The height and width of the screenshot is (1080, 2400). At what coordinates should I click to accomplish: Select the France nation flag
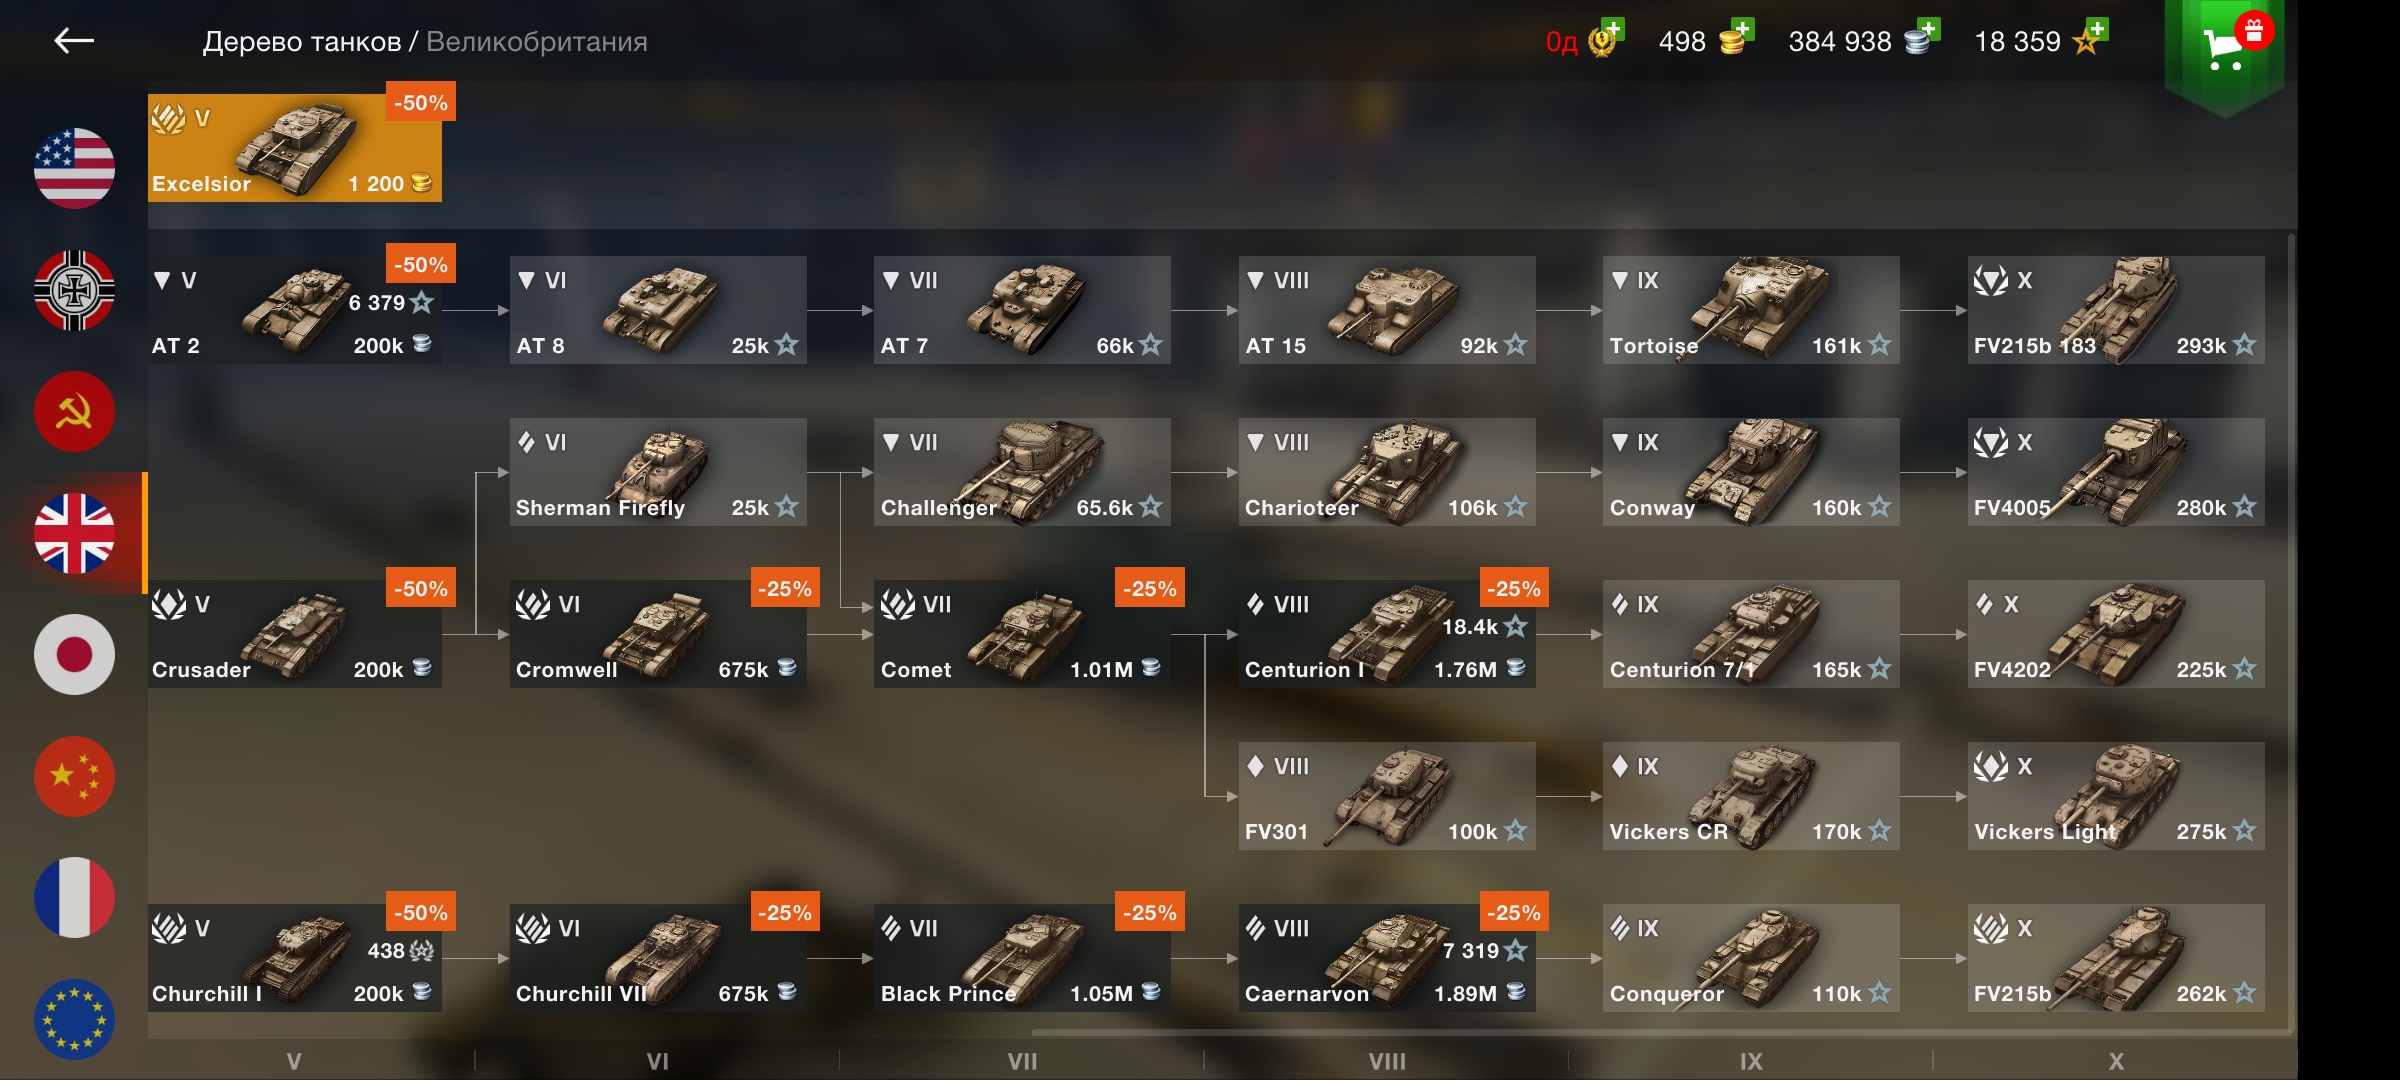point(74,897)
